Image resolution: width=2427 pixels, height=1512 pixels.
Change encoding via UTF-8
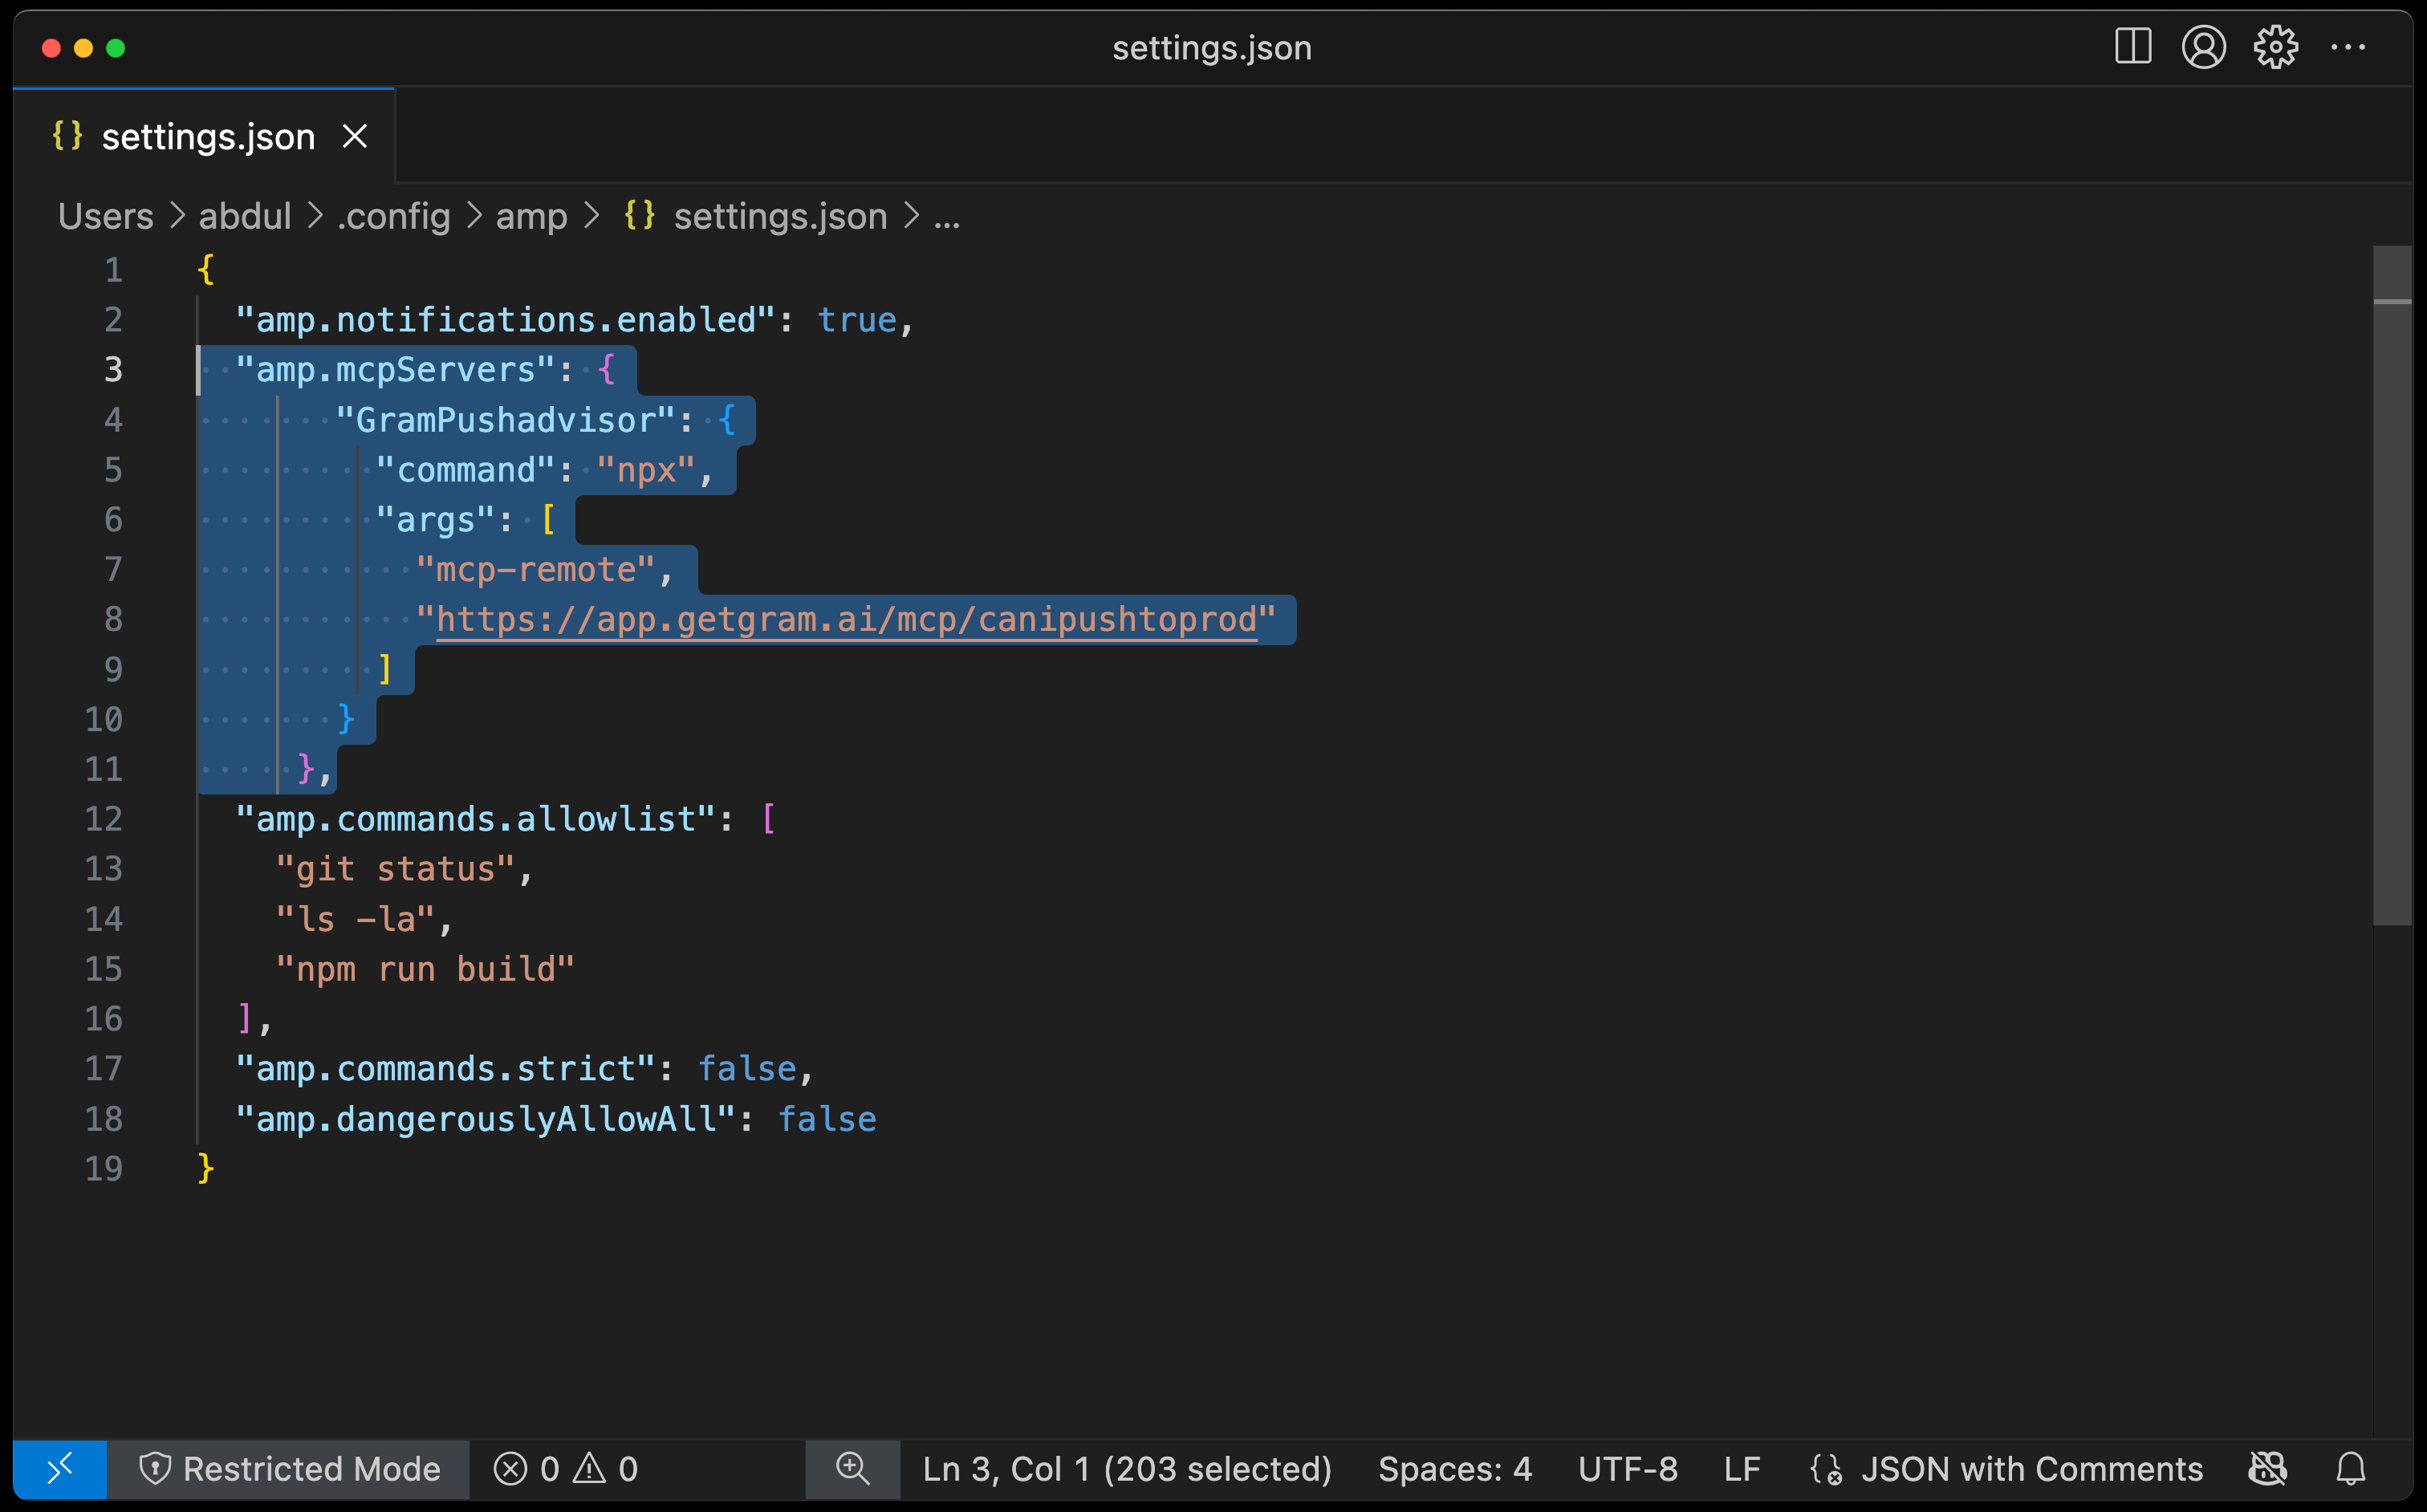pos(1627,1468)
